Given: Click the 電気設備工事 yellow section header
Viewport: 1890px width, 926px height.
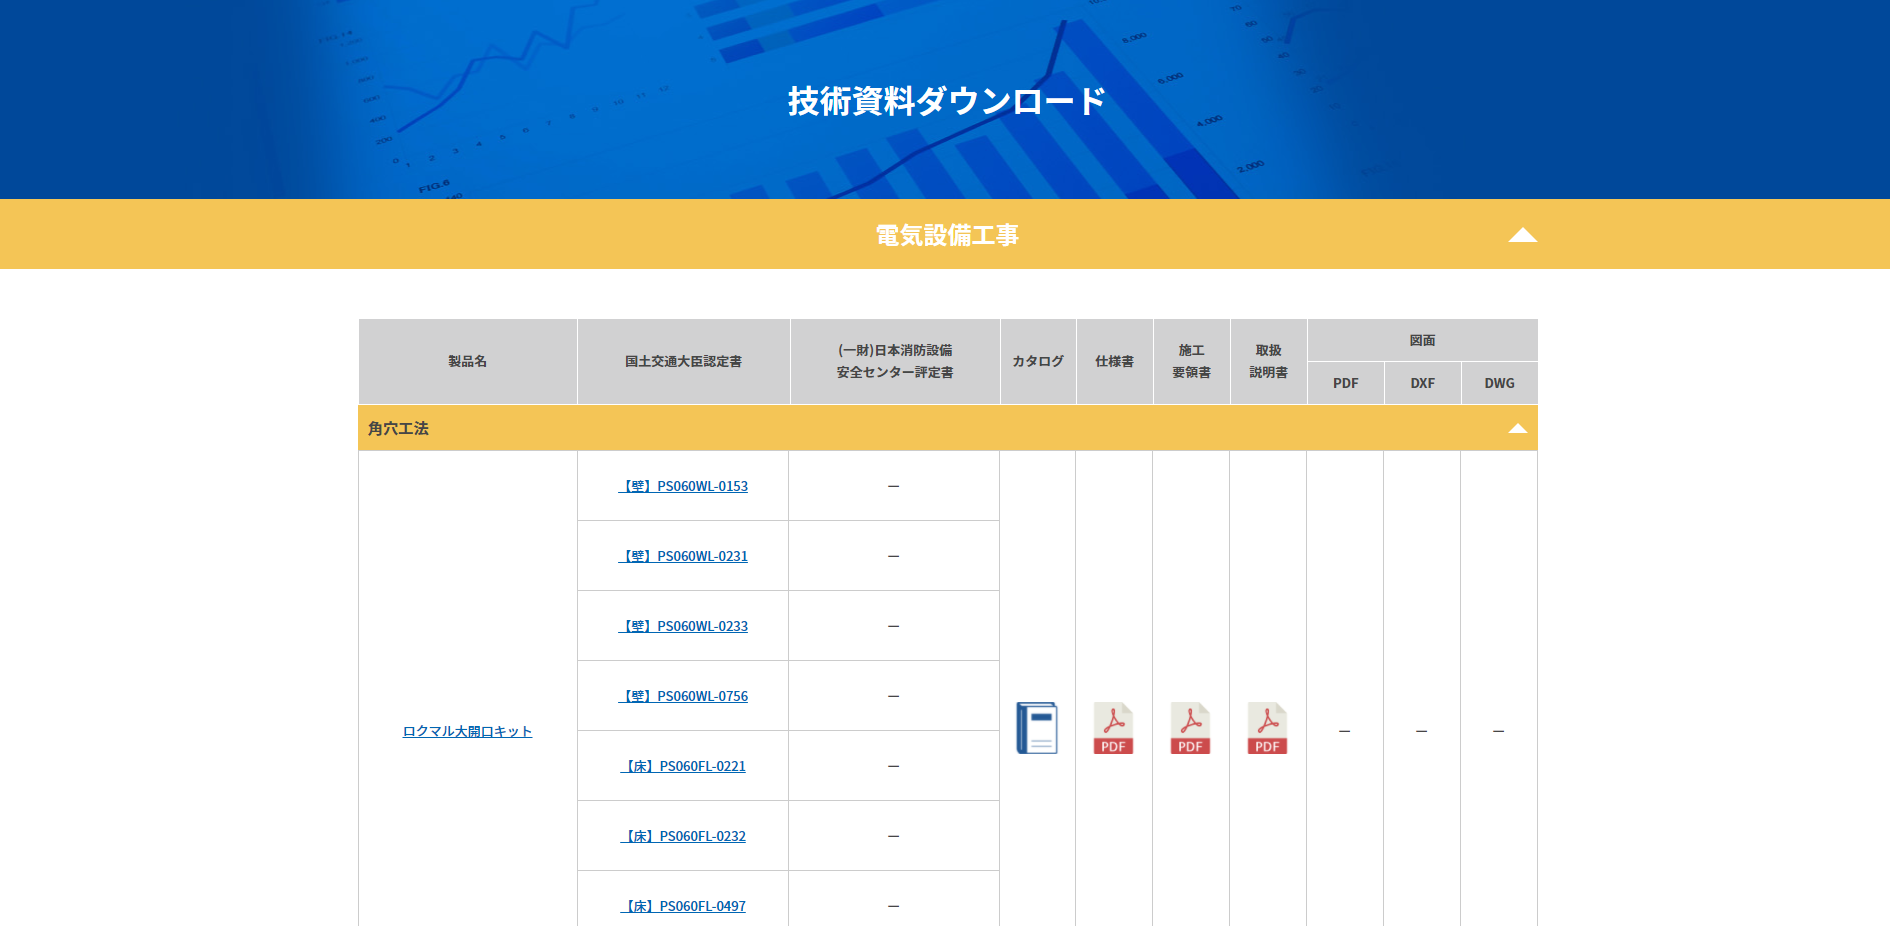Looking at the screenshot, I should 946,235.
